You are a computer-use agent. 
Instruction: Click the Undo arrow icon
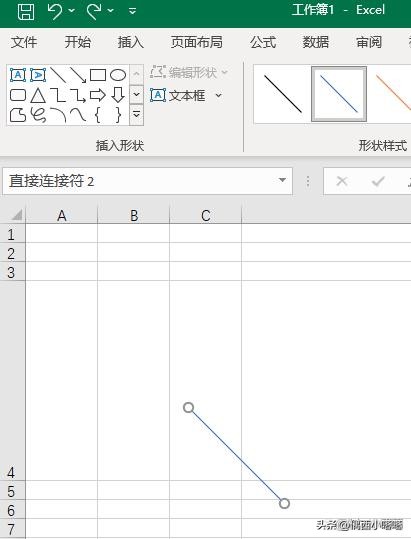pyautogui.click(x=55, y=12)
